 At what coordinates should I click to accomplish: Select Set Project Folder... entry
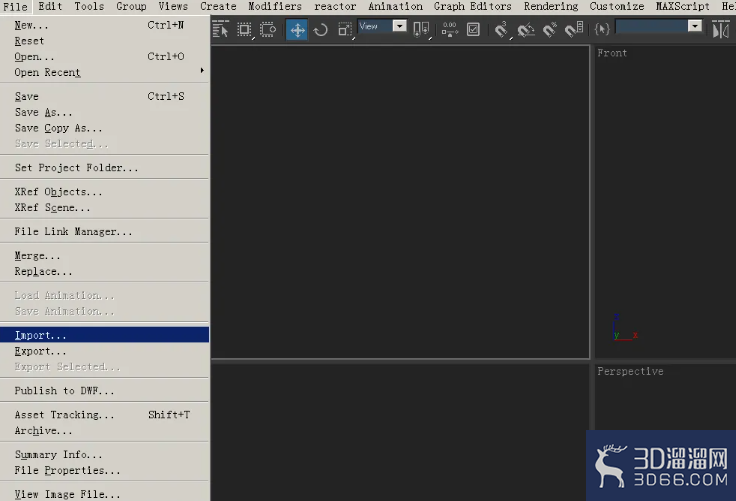pyautogui.click(x=105, y=168)
